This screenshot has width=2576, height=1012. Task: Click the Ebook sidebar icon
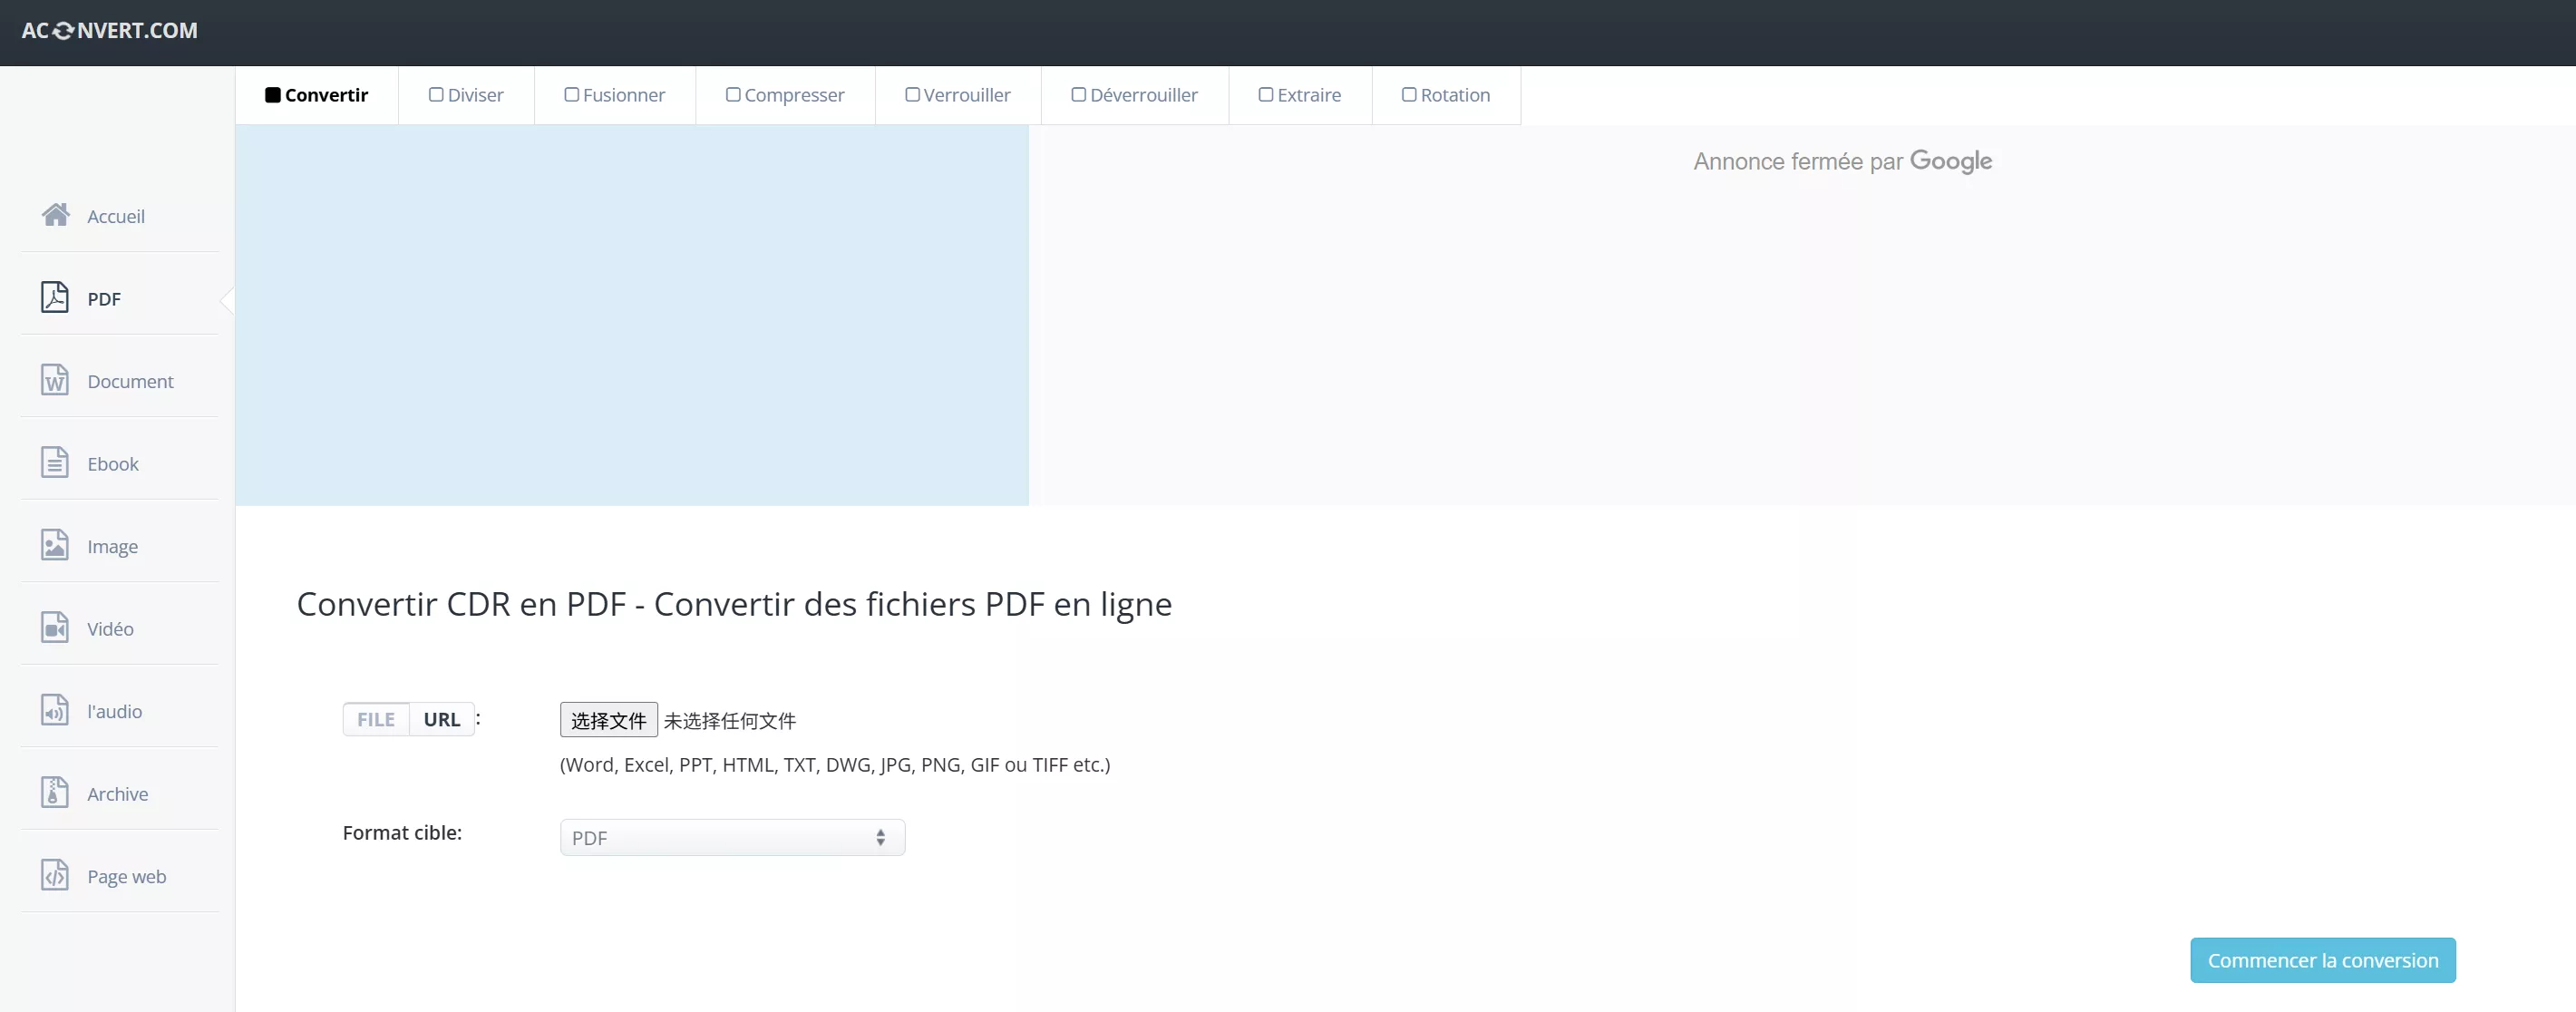pyautogui.click(x=55, y=463)
